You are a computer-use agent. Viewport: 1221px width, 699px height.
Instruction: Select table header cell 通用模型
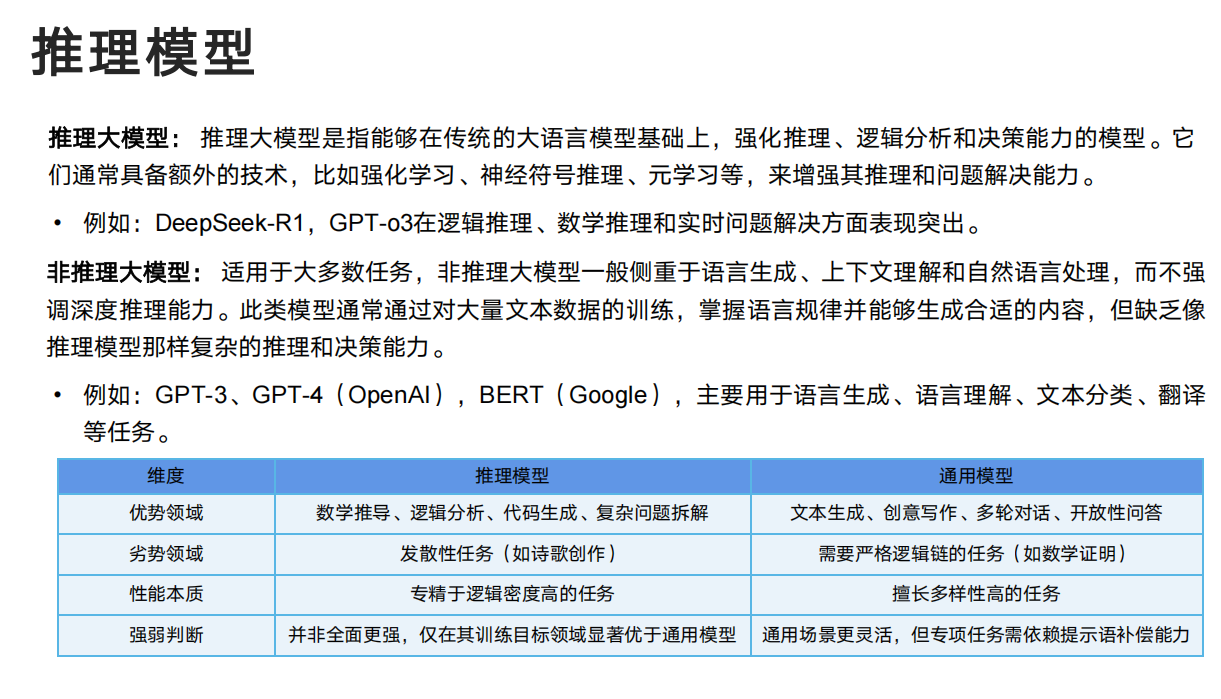pos(976,476)
